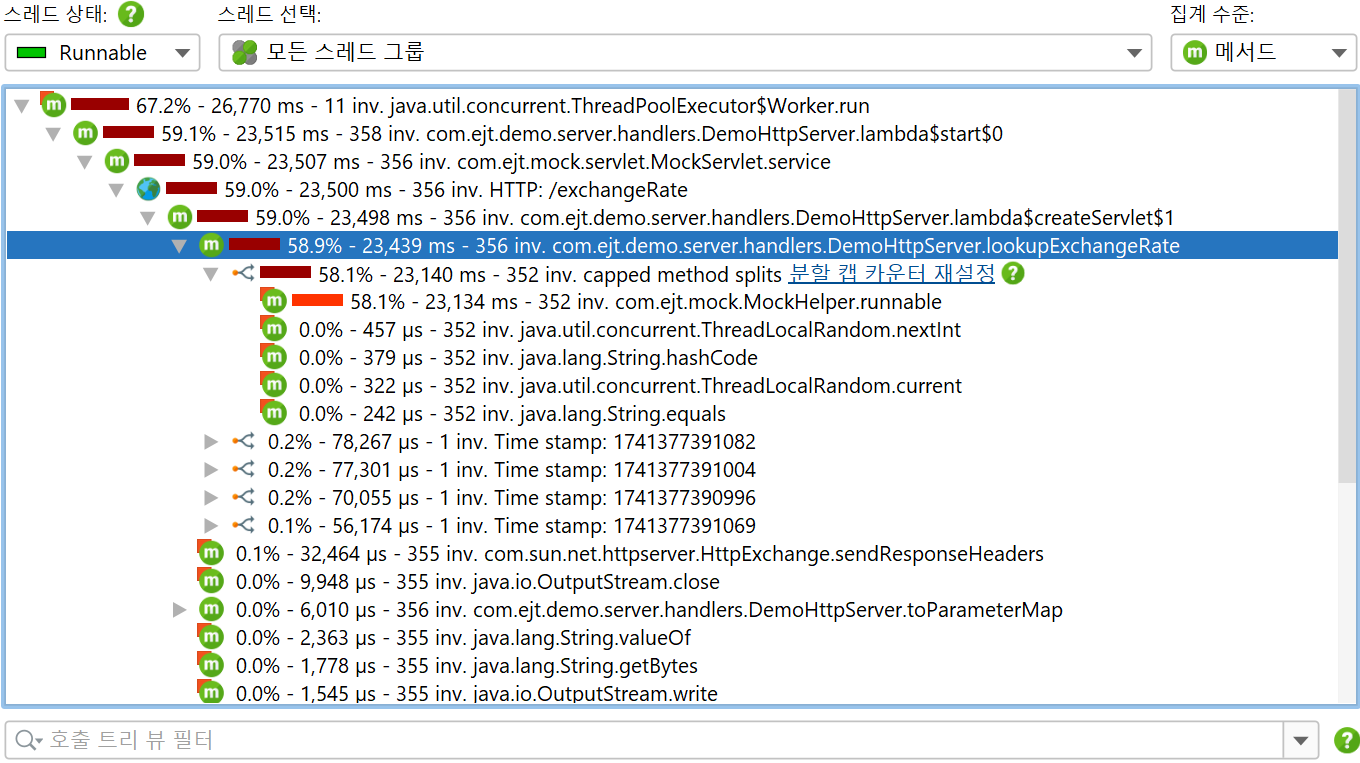
Task: Select the String.hashCode row text
Action: tap(528, 358)
